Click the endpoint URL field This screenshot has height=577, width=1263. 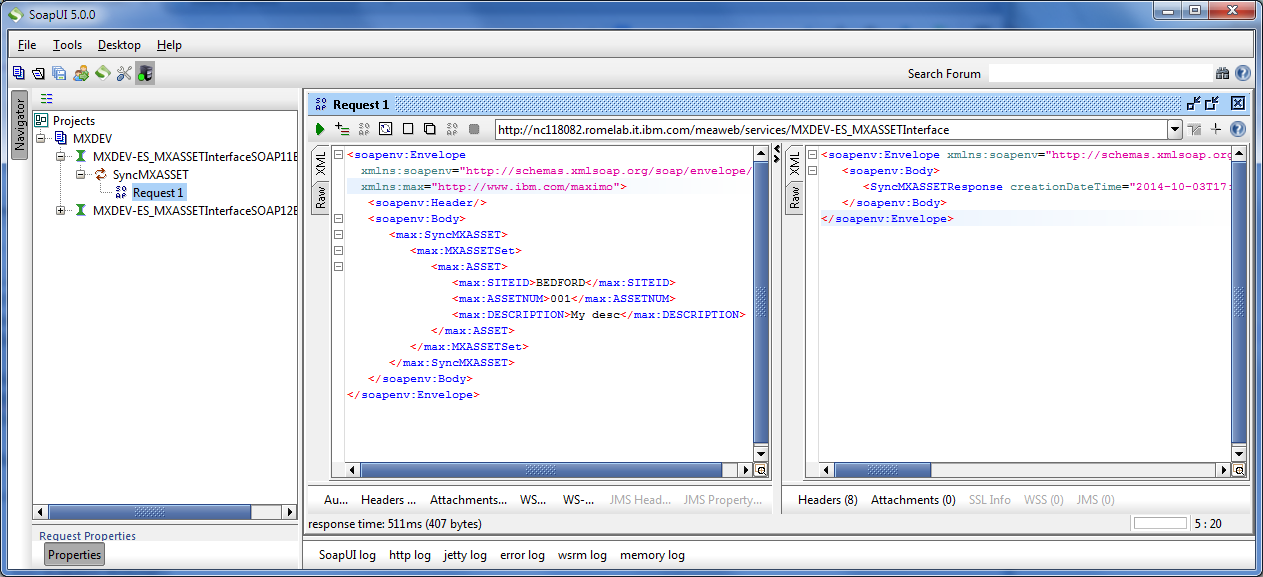pos(831,130)
